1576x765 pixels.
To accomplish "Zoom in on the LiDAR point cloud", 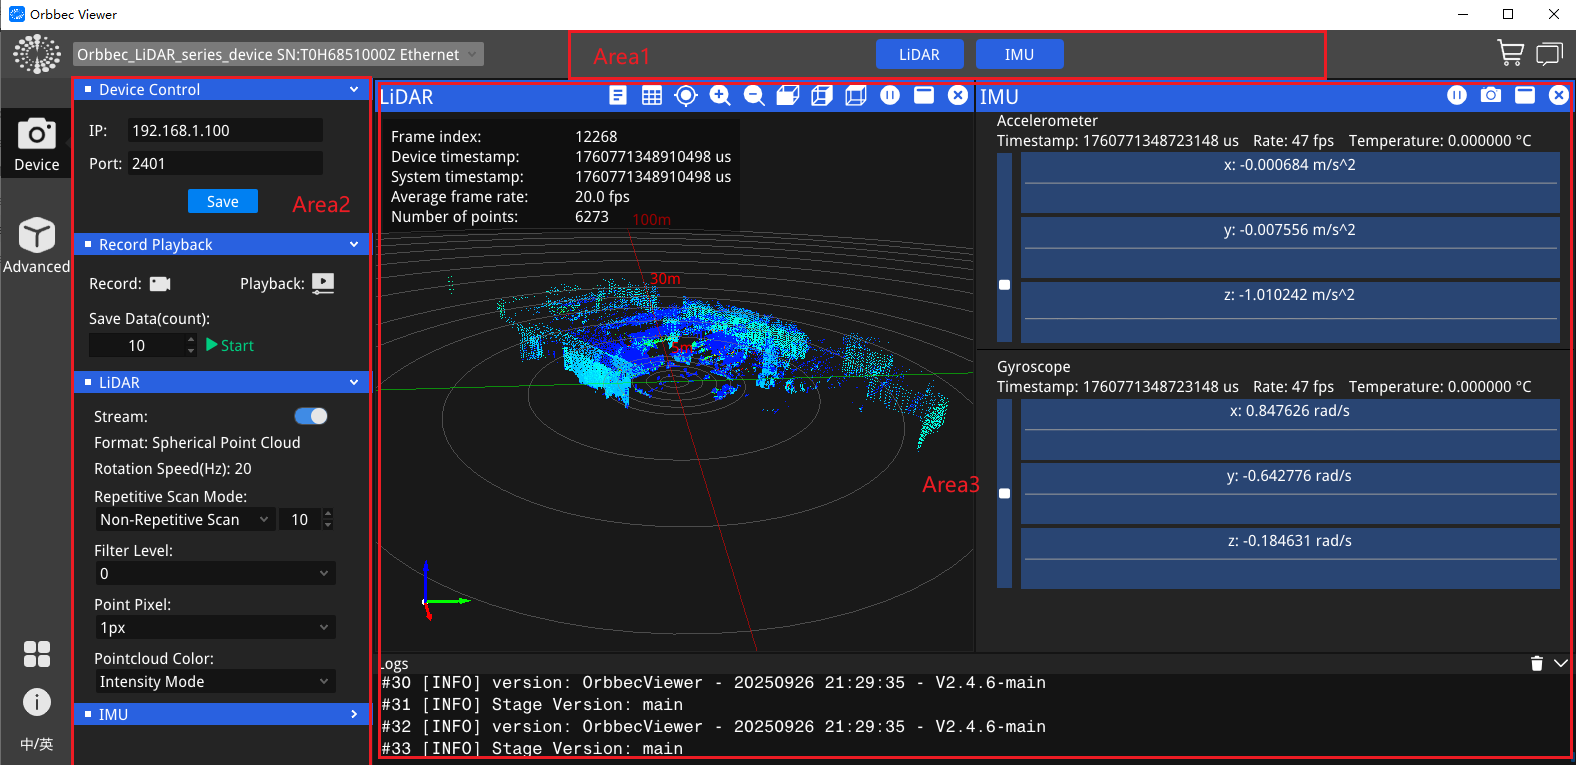I will point(720,95).
